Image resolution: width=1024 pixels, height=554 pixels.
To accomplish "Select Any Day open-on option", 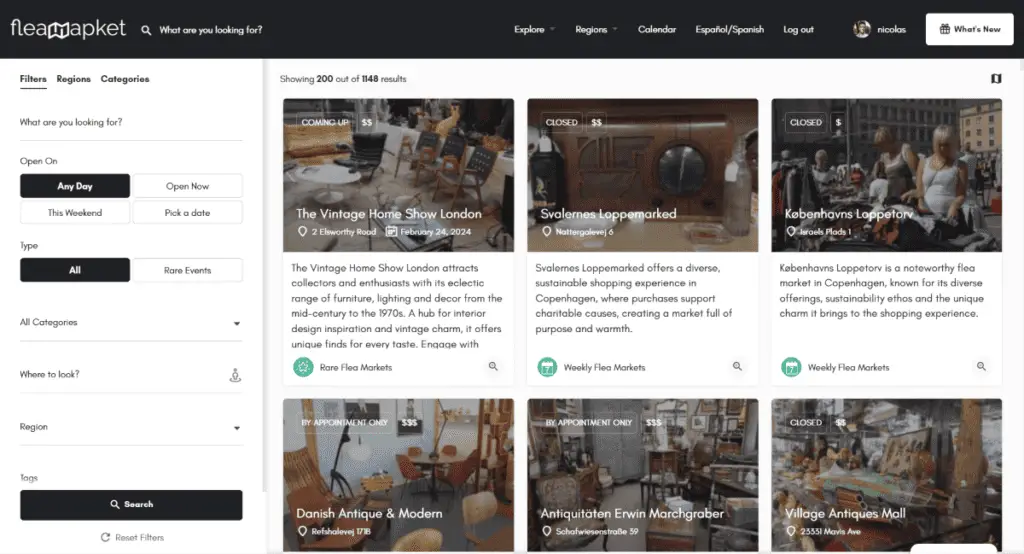I will (75, 186).
